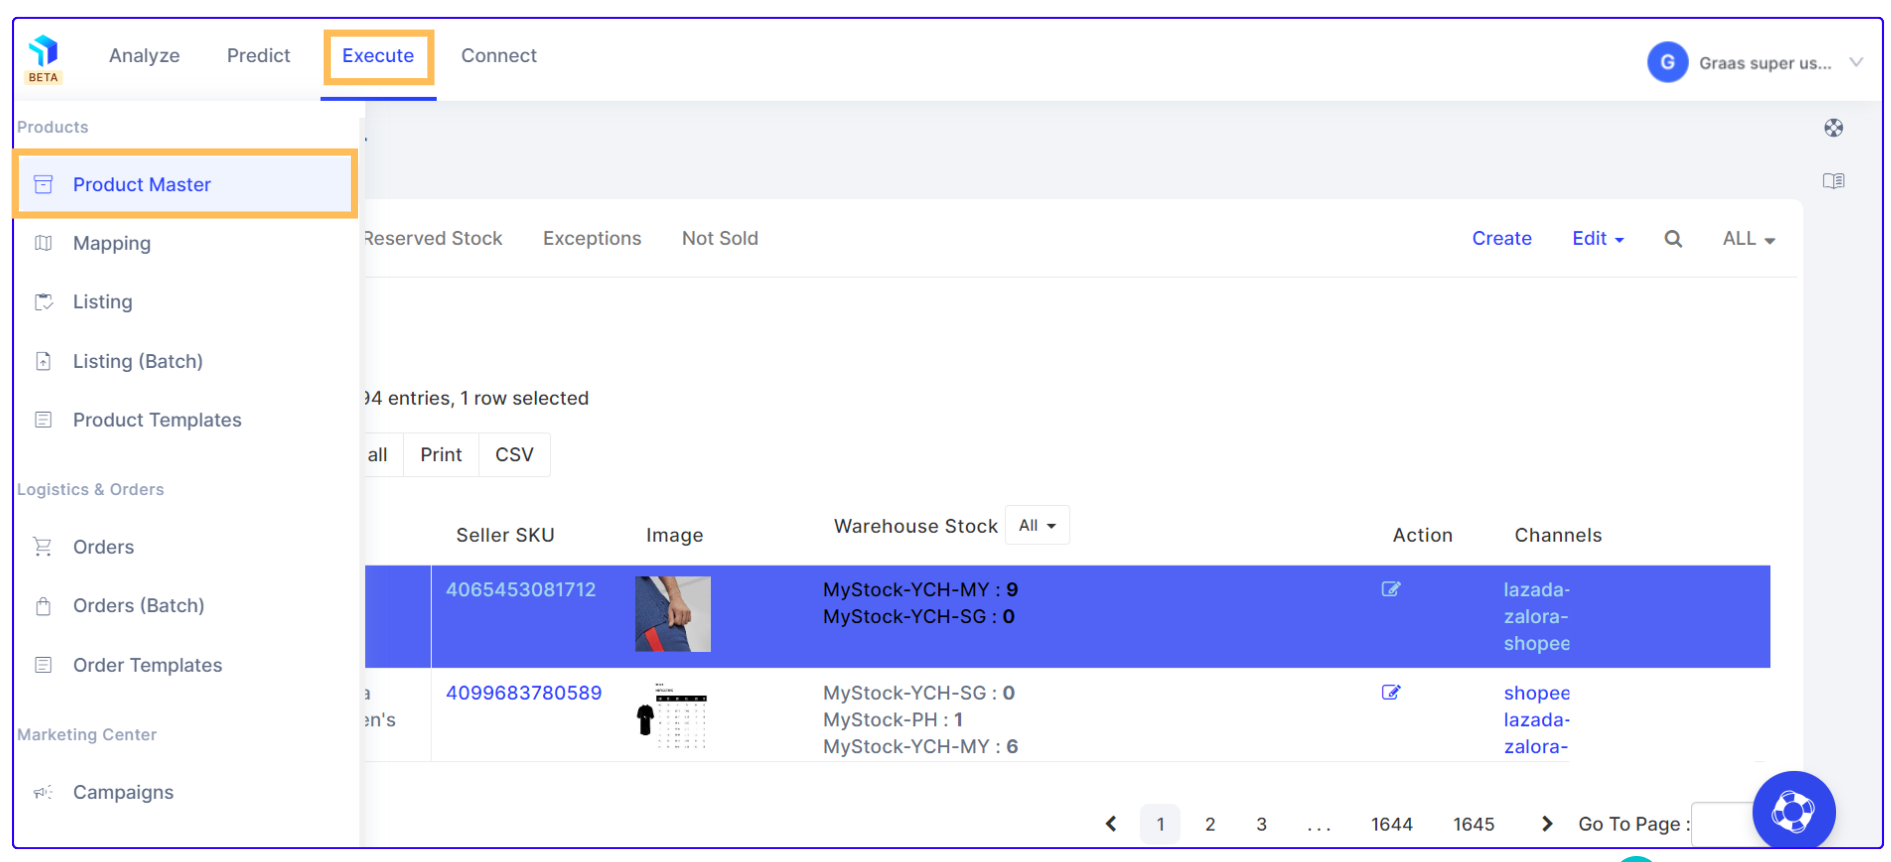Go to page 1644
Screen dimensions: 1891x862
1391,824
